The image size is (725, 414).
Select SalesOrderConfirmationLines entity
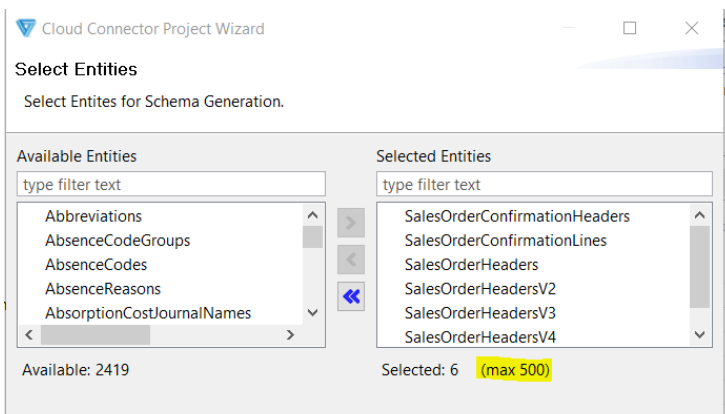point(505,241)
